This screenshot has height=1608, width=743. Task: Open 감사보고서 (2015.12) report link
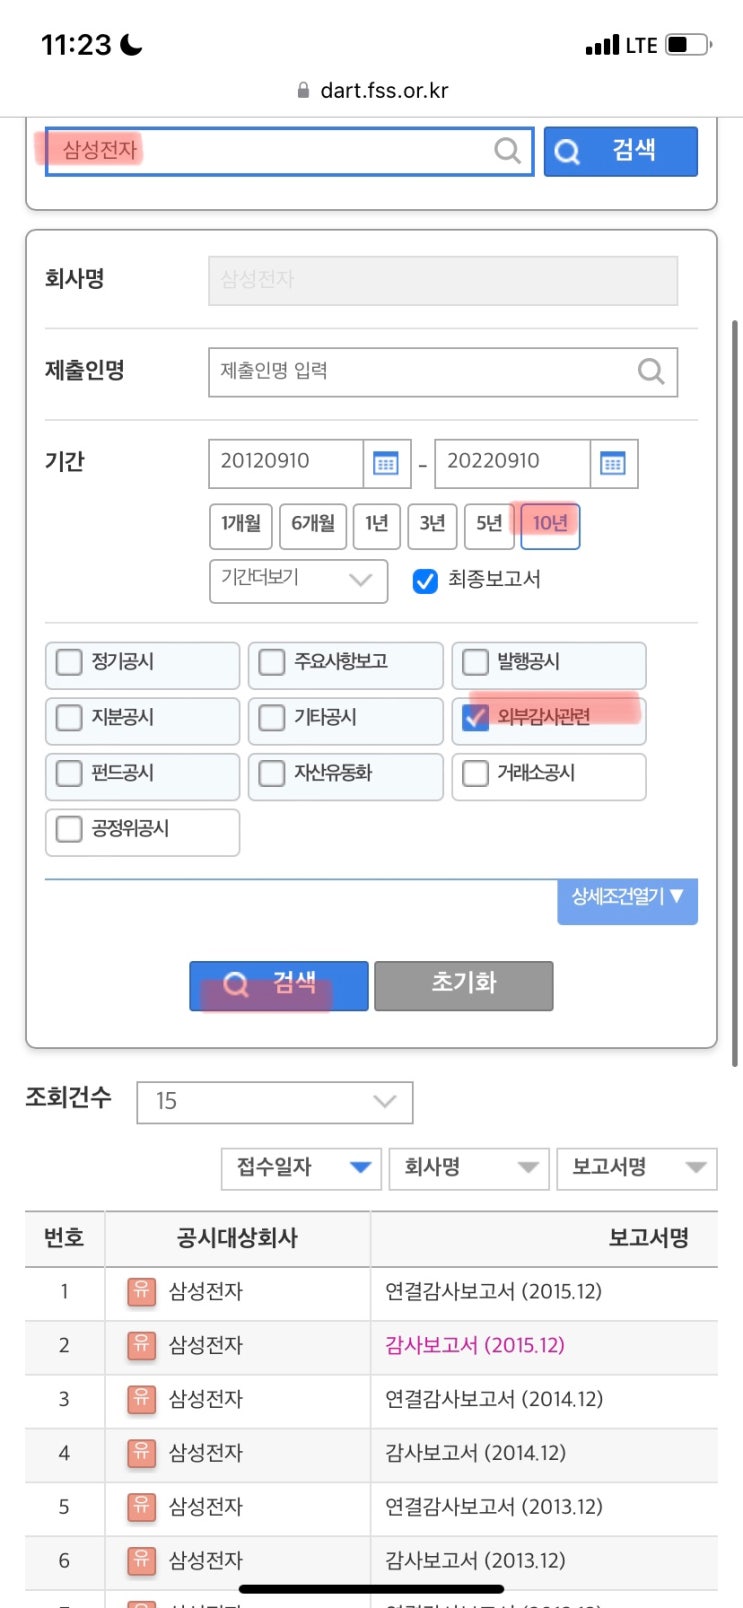(x=475, y=1345)
